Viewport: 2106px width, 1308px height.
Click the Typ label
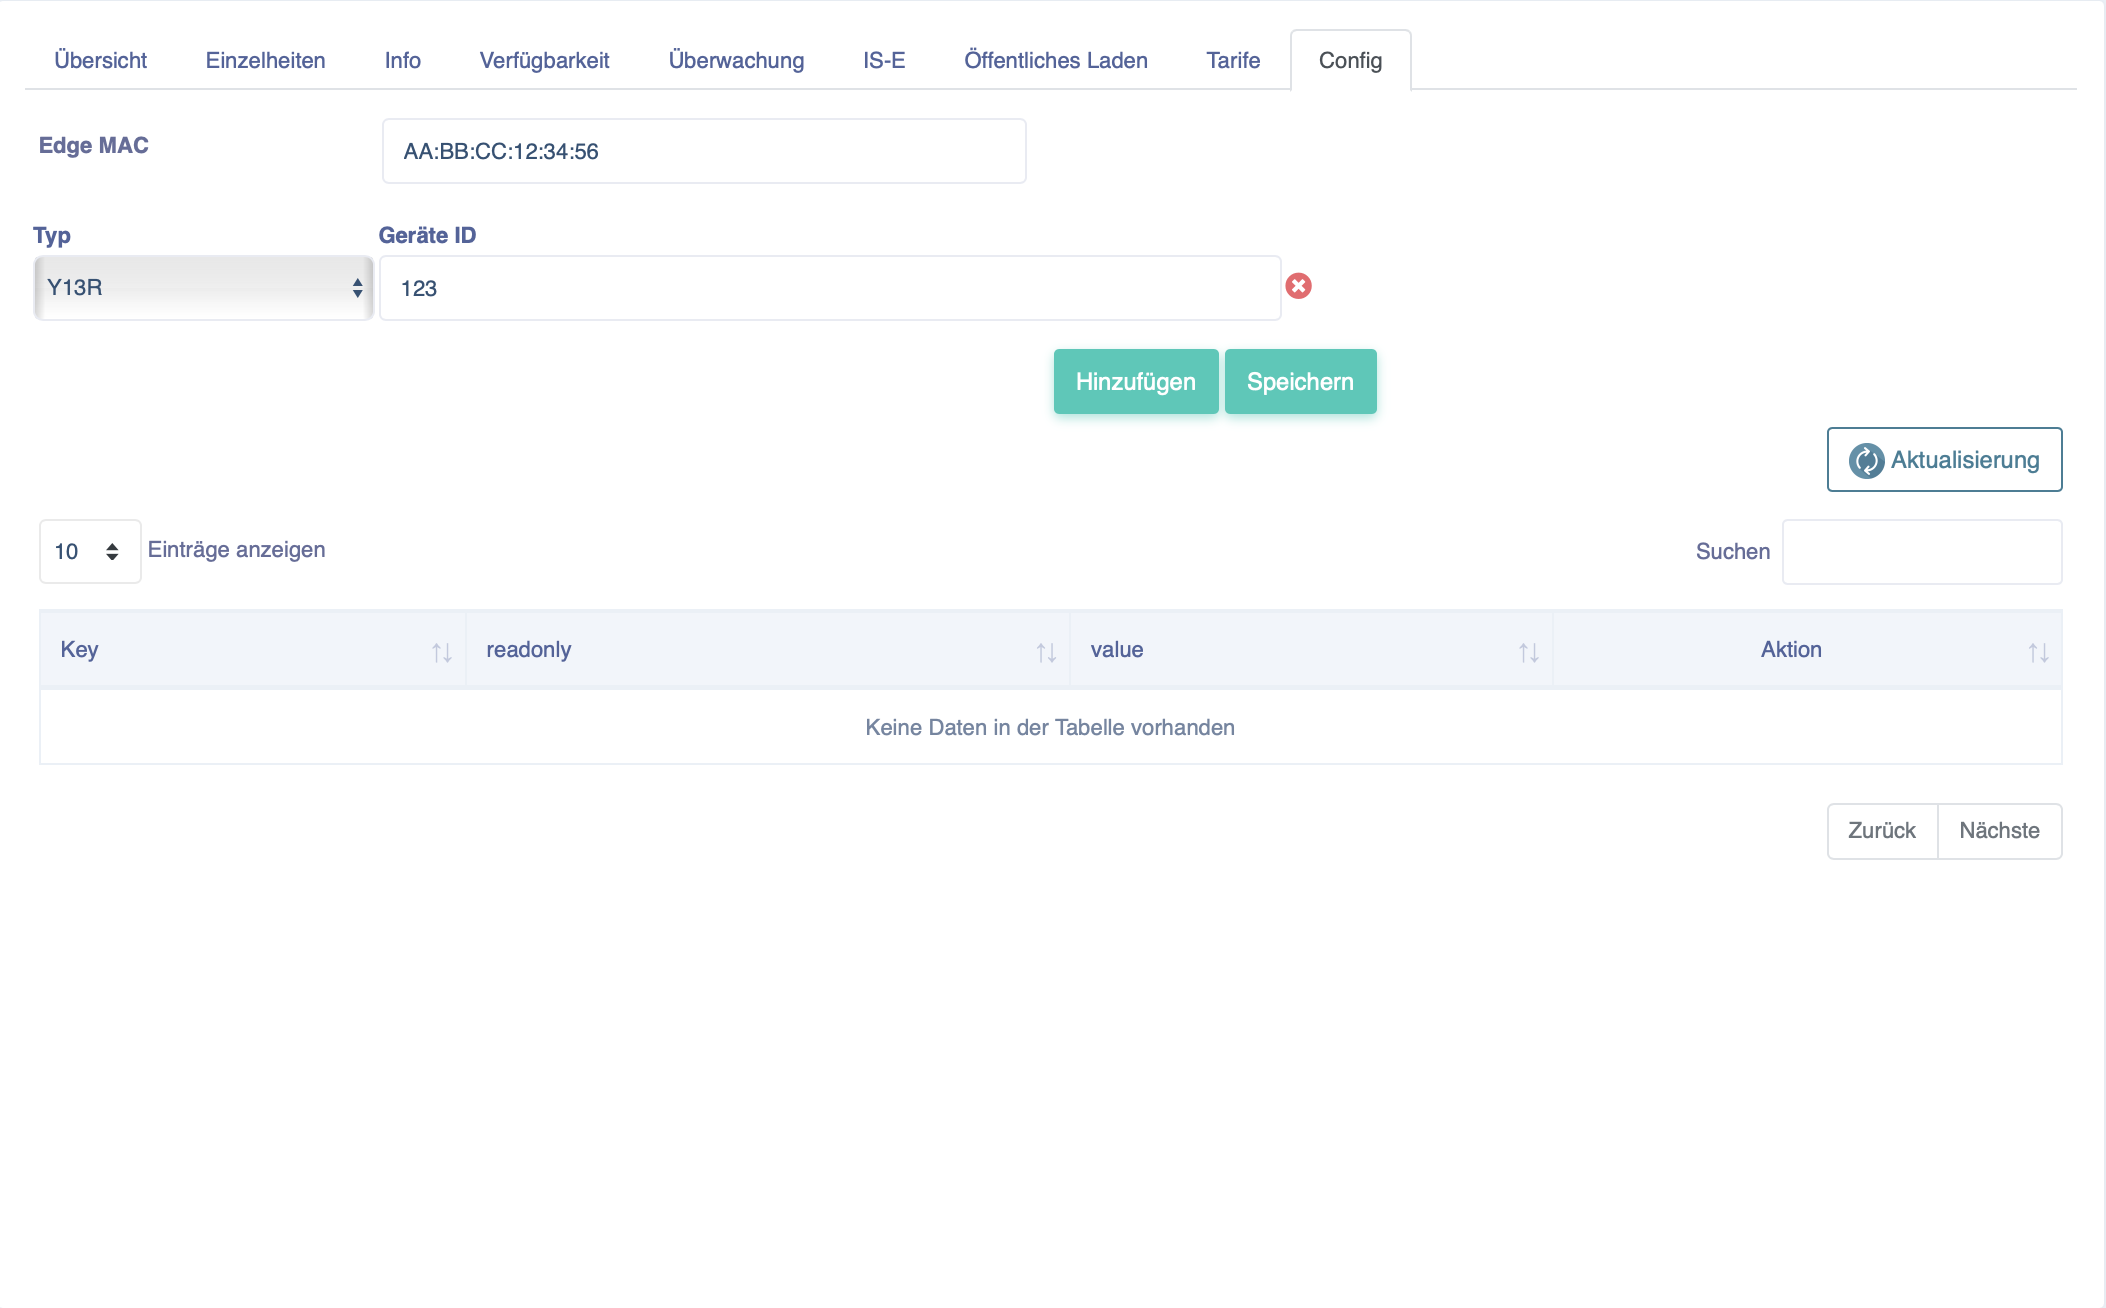[52, 236]
